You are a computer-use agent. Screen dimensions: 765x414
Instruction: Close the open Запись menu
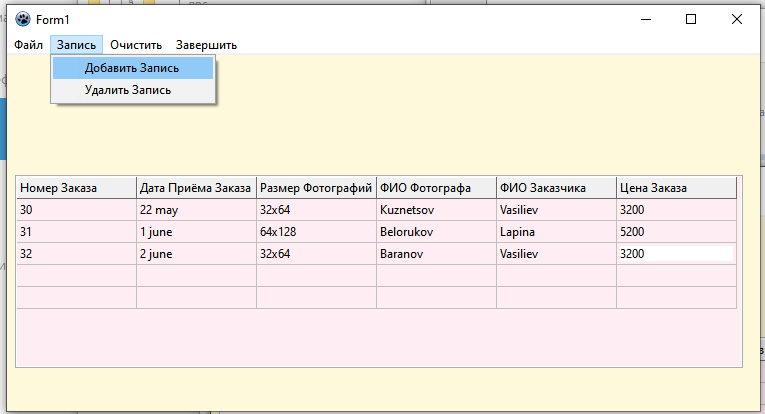pos(76,45)
